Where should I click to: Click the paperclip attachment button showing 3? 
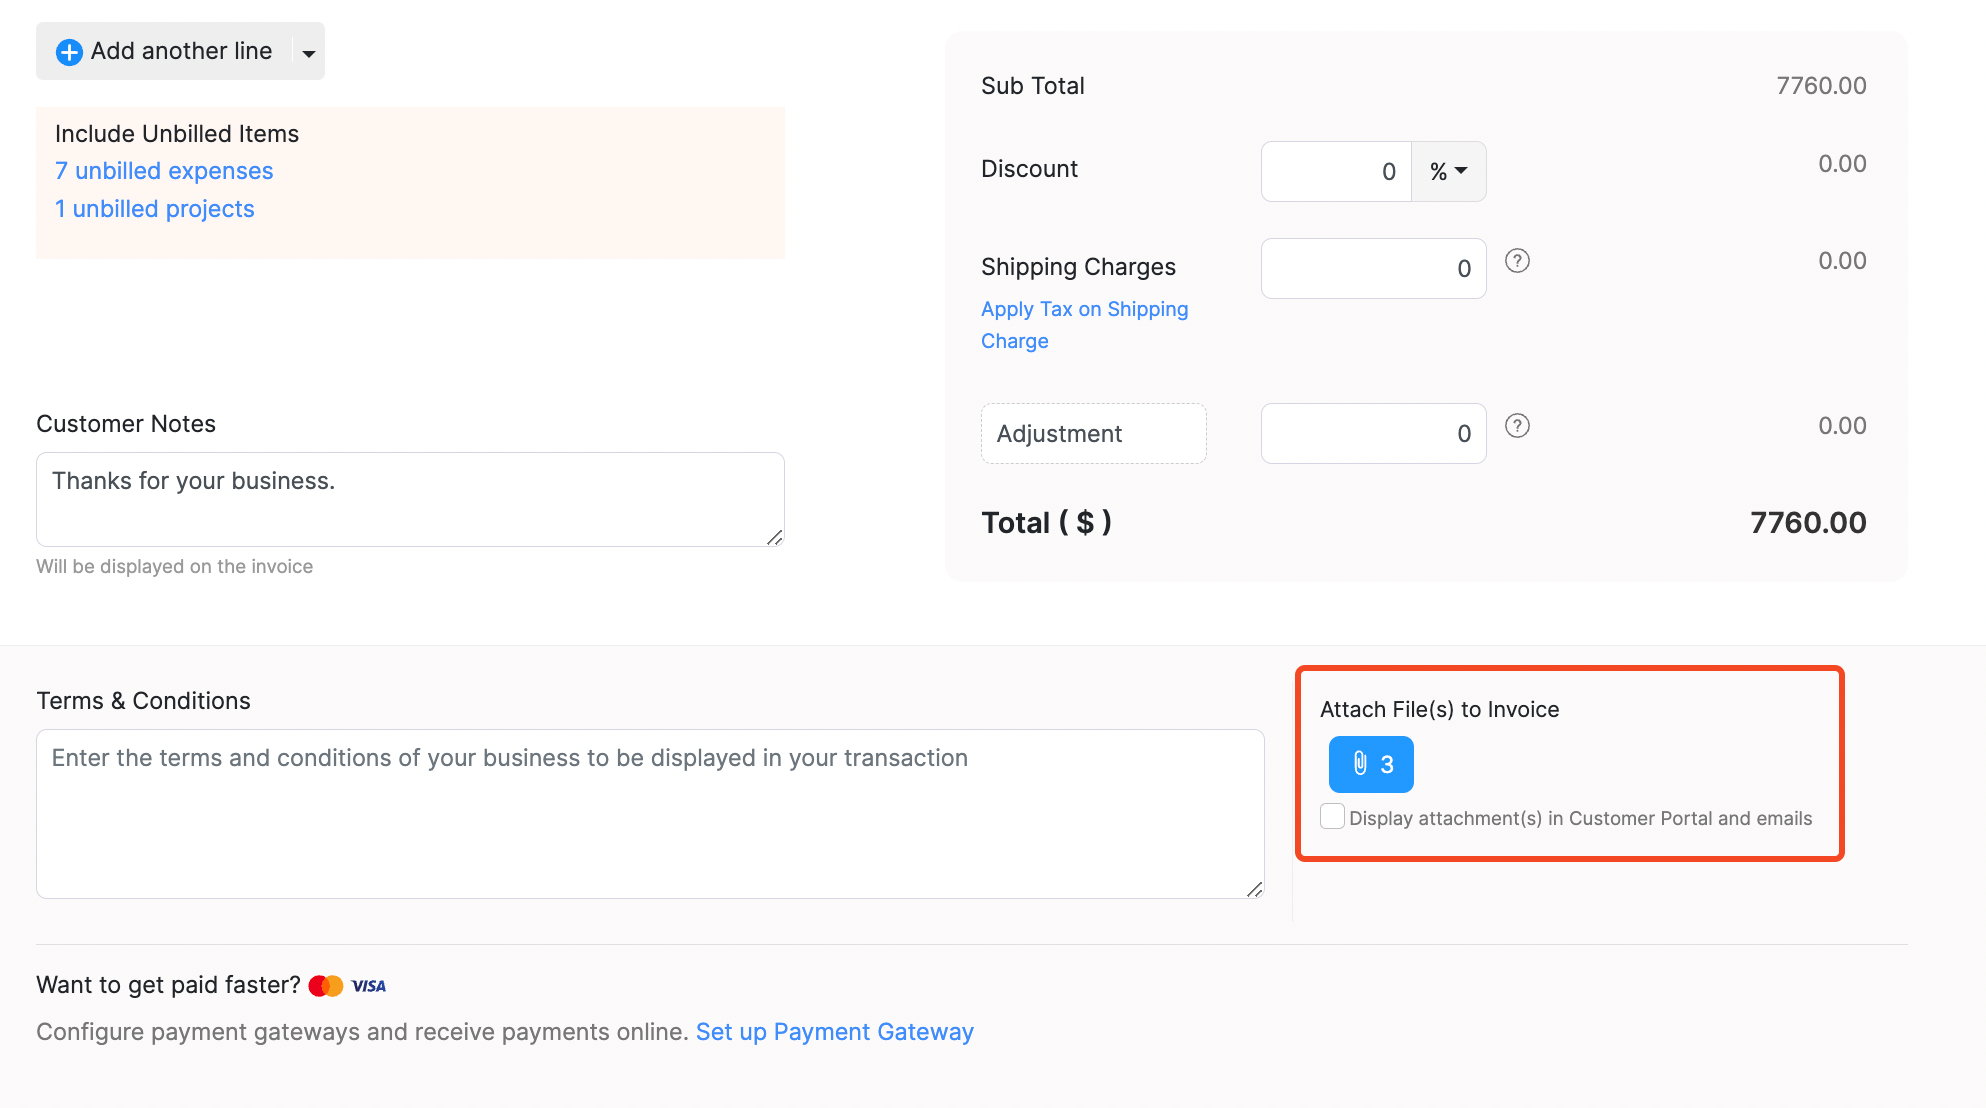click(1370, 765)
